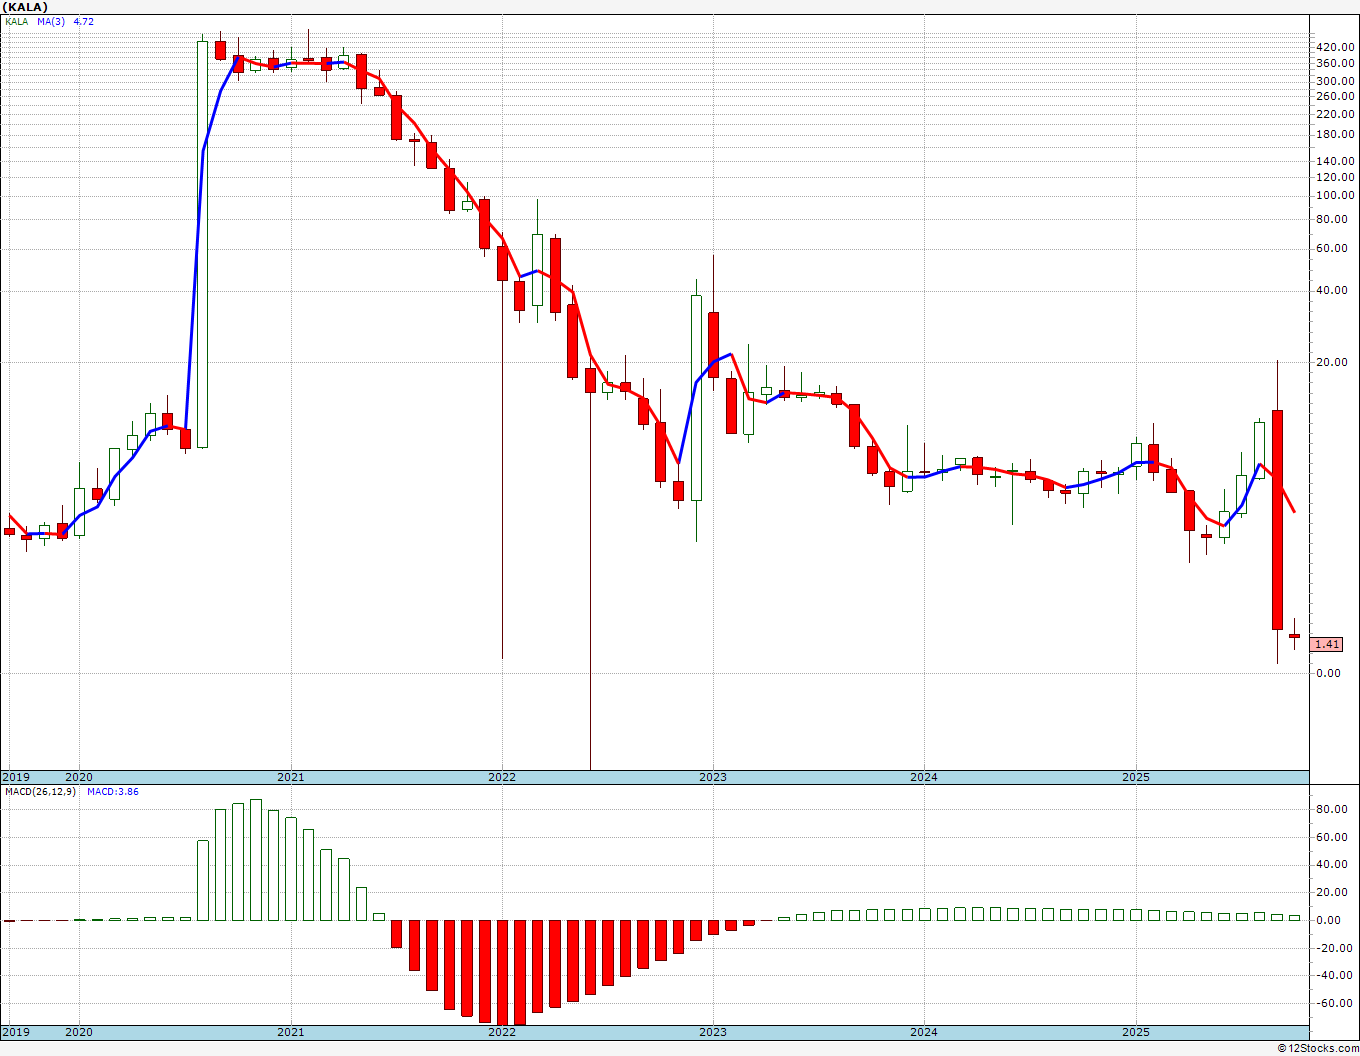
Task: Select the 100.00 price axis label
Action: click(x=1336, y=195)
